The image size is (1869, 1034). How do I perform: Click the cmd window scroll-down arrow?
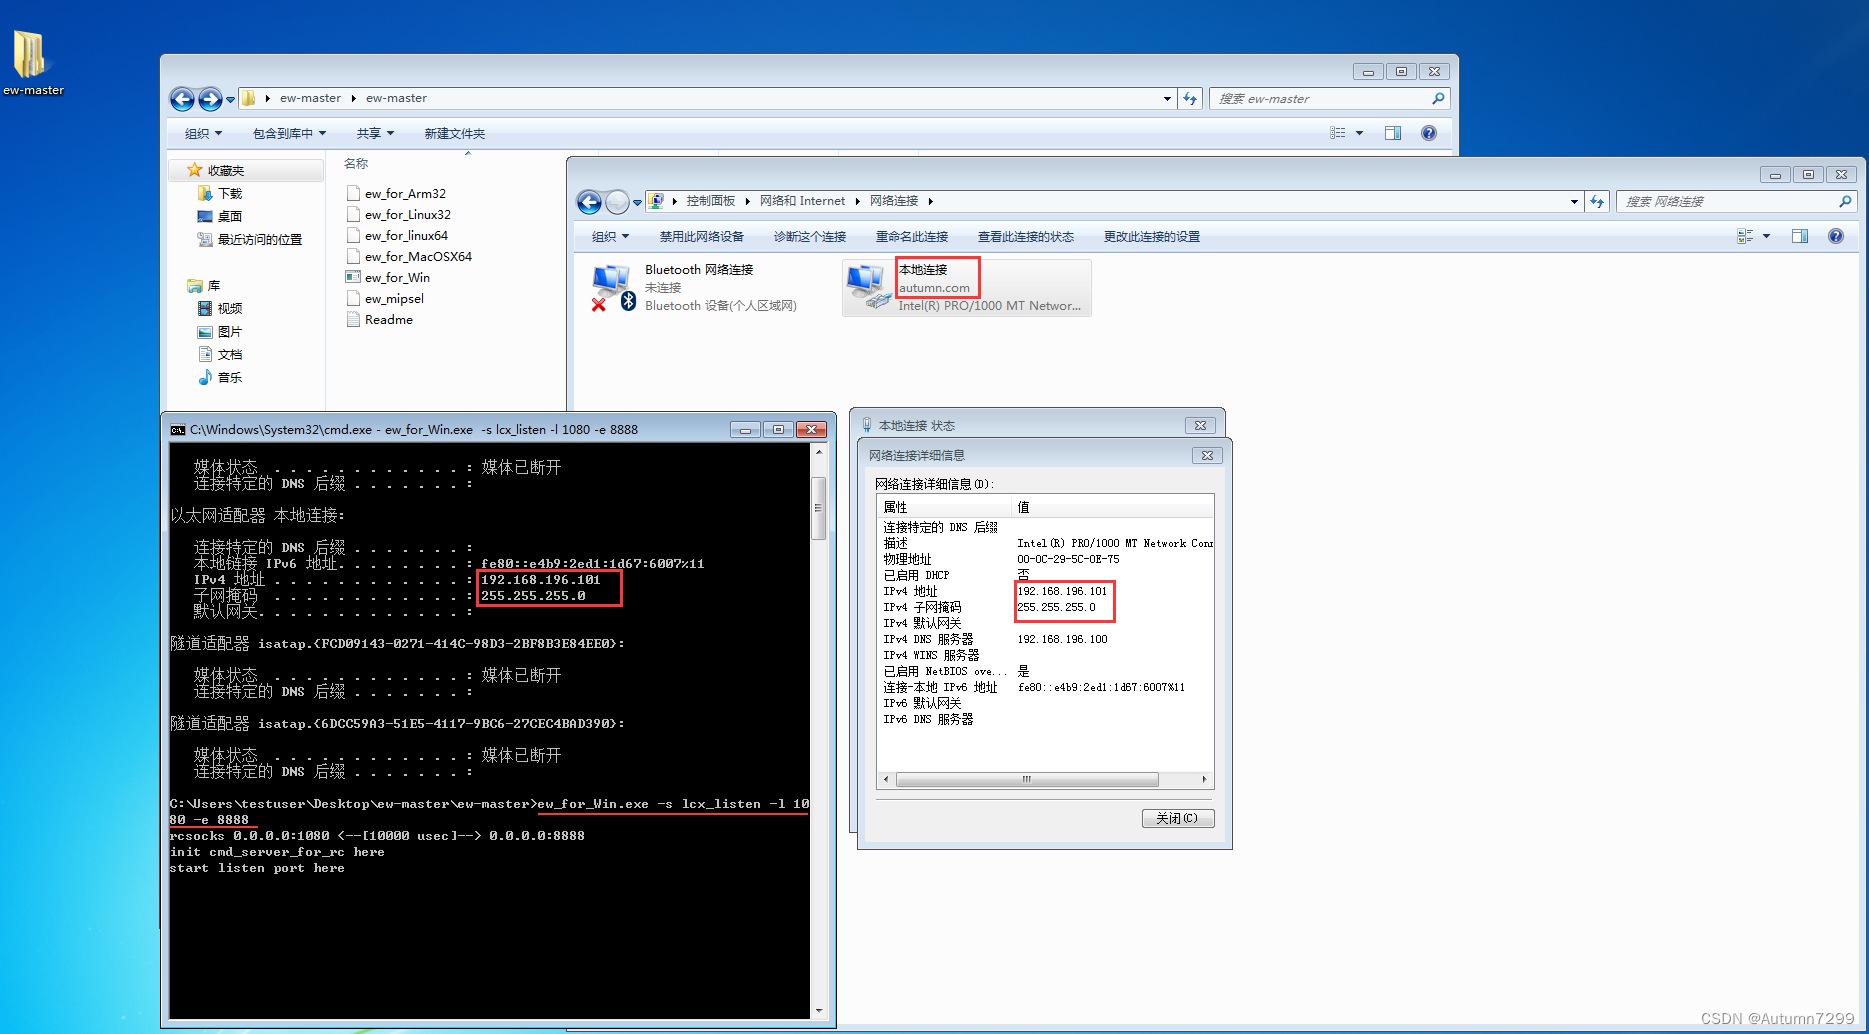(818, 1011)
